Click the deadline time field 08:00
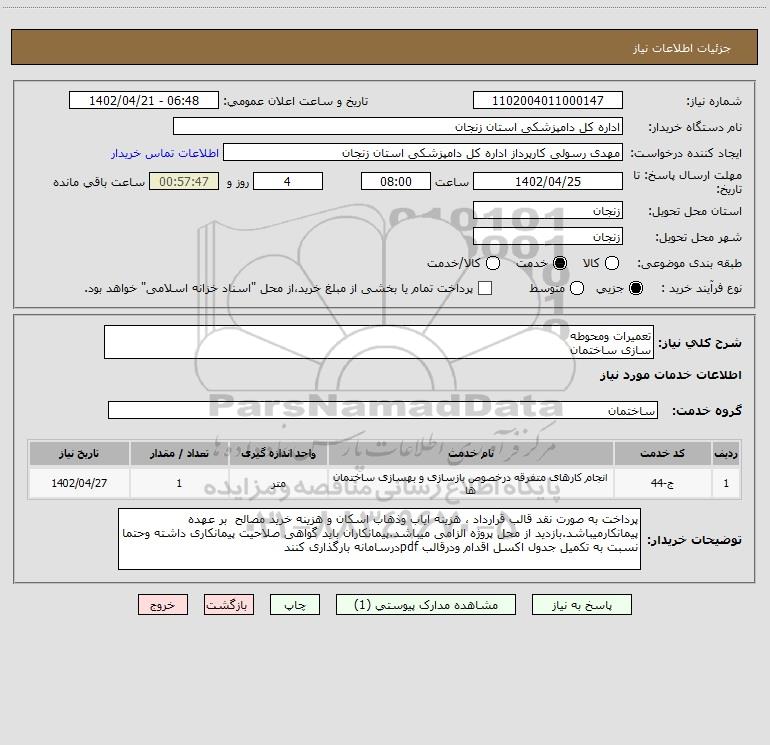 point(396,181)
